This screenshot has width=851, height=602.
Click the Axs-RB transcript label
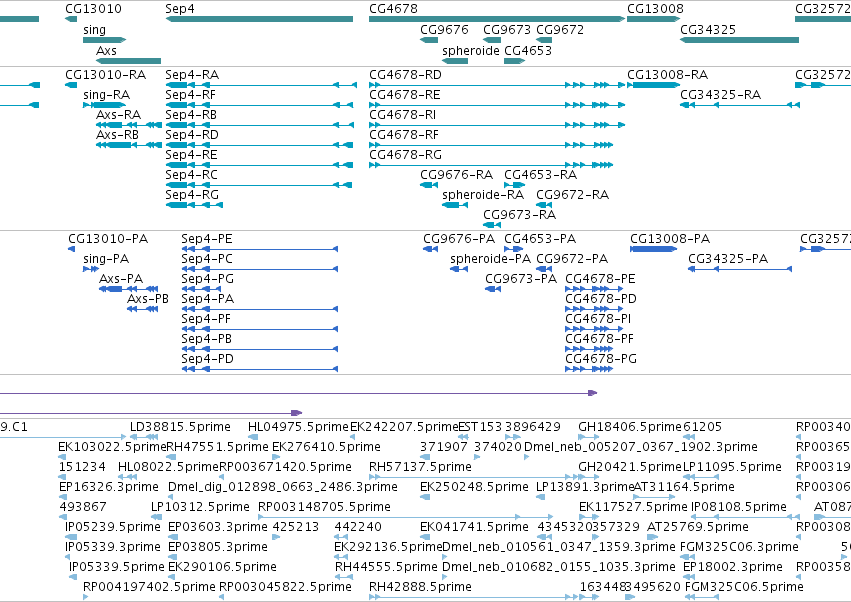click(x=117, y=135)
